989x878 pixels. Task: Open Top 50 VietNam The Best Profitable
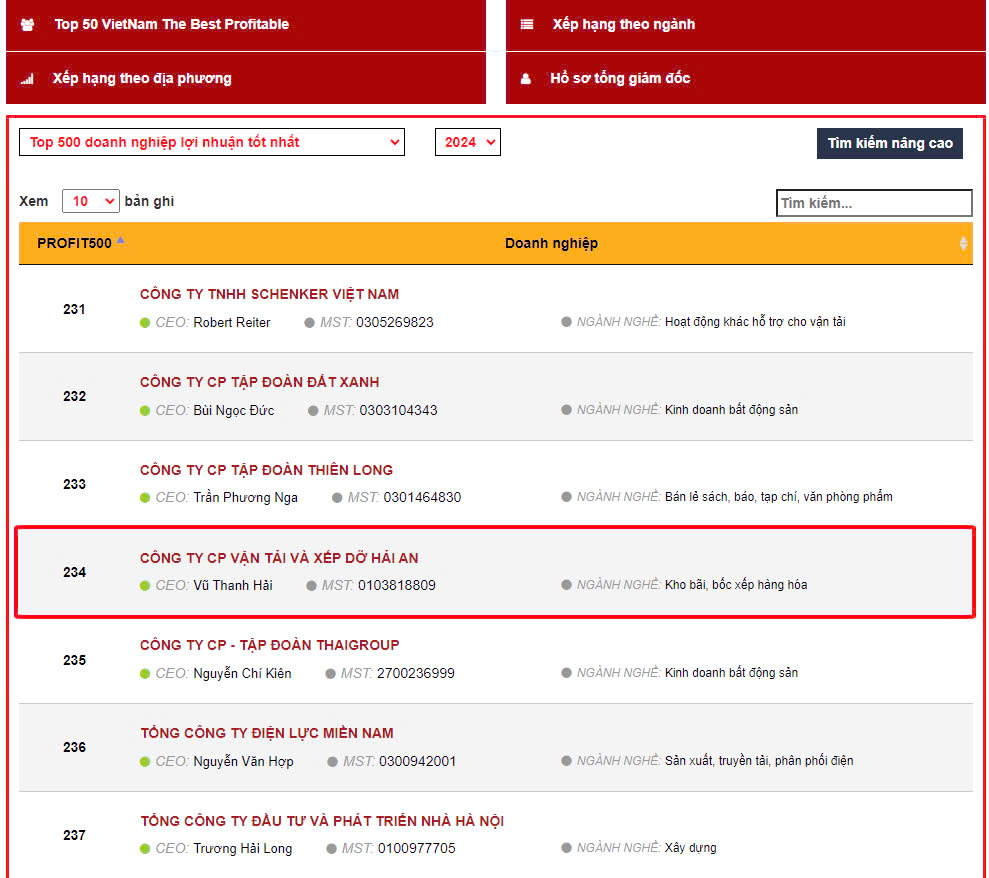point(246,25)
